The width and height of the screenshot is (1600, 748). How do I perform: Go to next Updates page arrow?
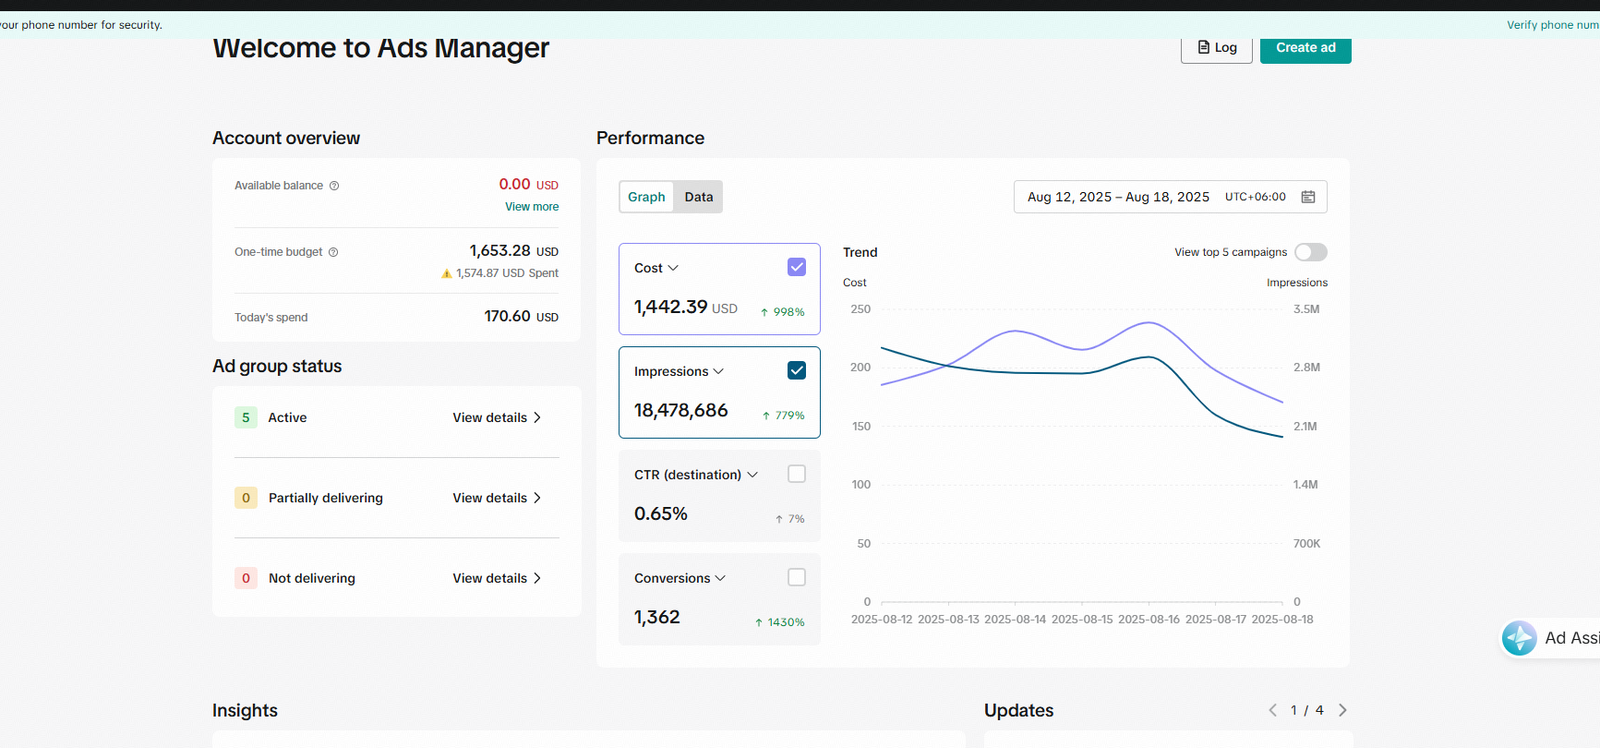(x=1342, y=710)
